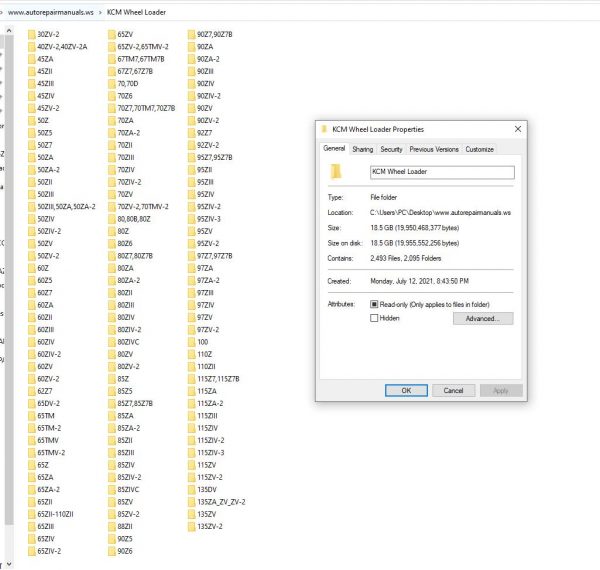Click the folder name field in Properties
This screenshot has width=600, height=570.
point(442,172)
